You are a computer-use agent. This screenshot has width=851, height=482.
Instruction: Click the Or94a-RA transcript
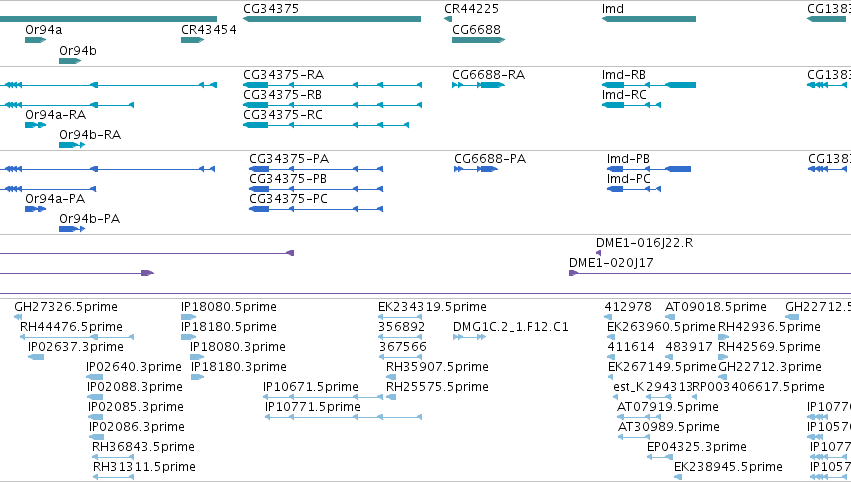click(35, 125)
